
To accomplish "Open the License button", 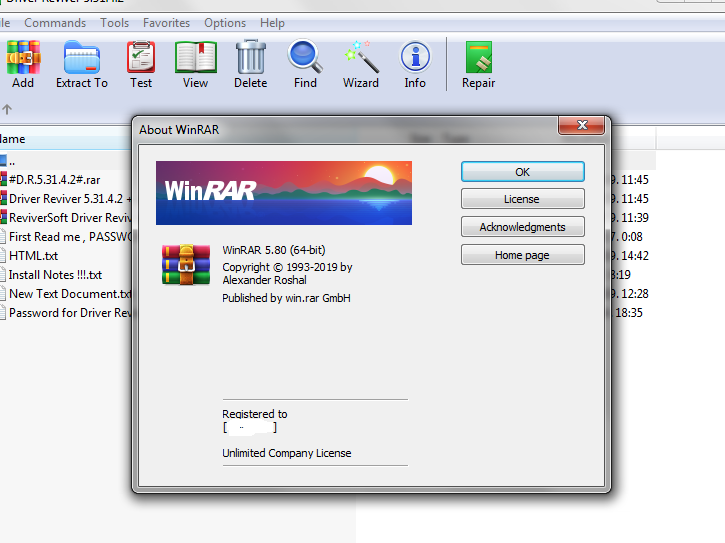I will [x=522, y=199].
